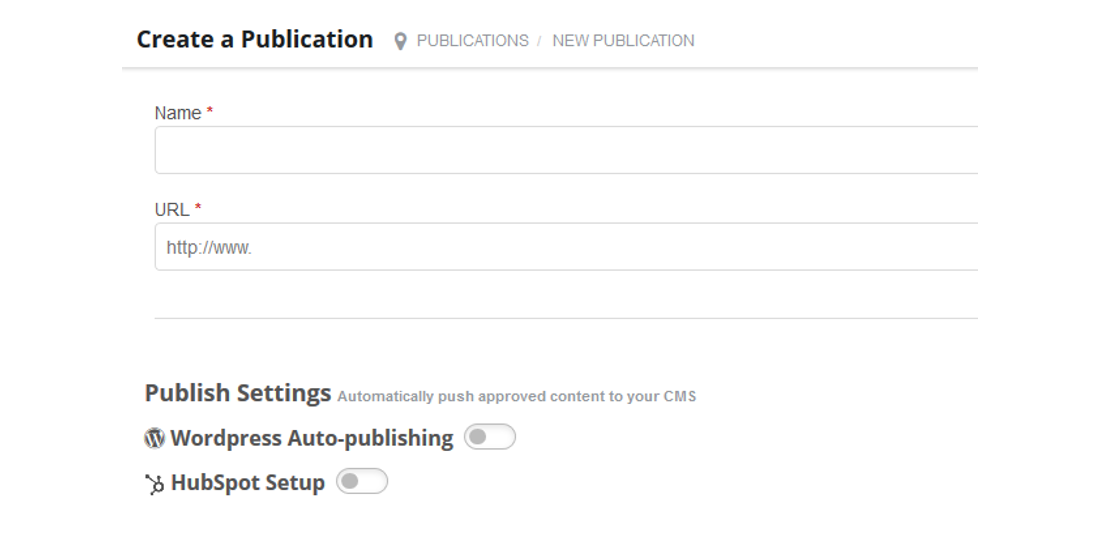
Task: Click the red asterisk beside Name
Action: [210, 111]
